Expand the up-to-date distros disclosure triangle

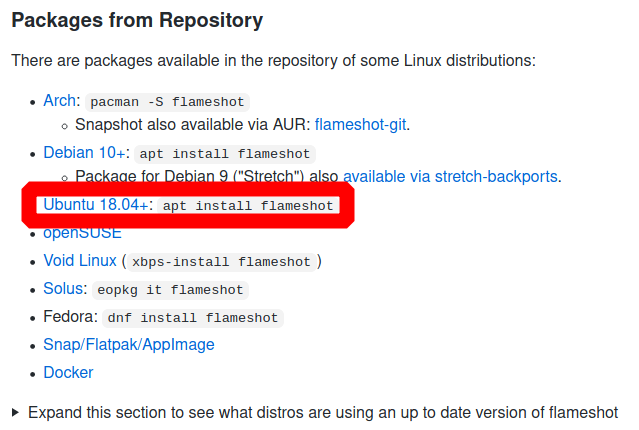coord(15,412)
